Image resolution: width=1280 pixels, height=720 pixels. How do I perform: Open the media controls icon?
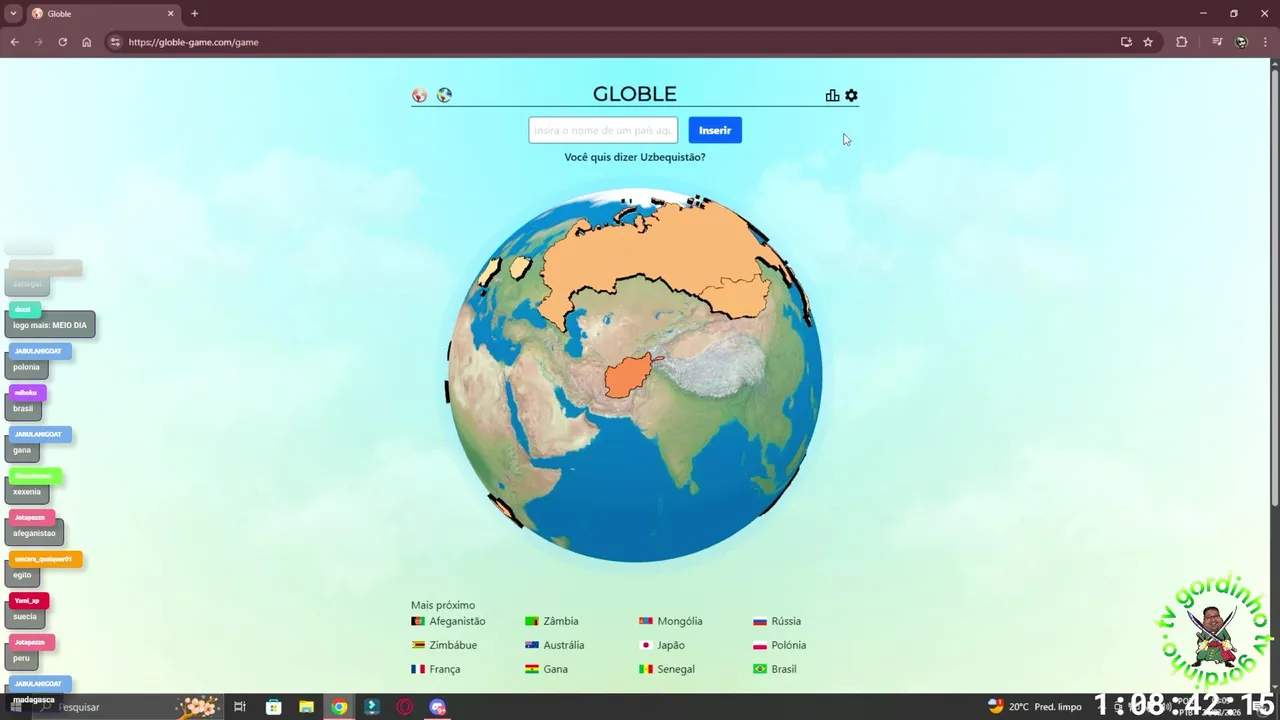(1217, 42)
